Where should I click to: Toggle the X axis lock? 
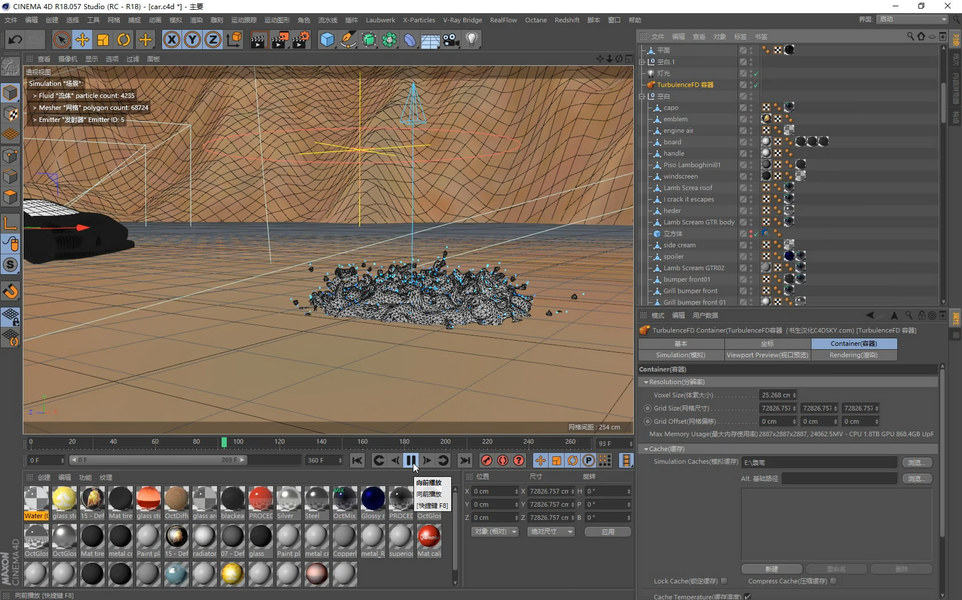click(x=172, y=40)
